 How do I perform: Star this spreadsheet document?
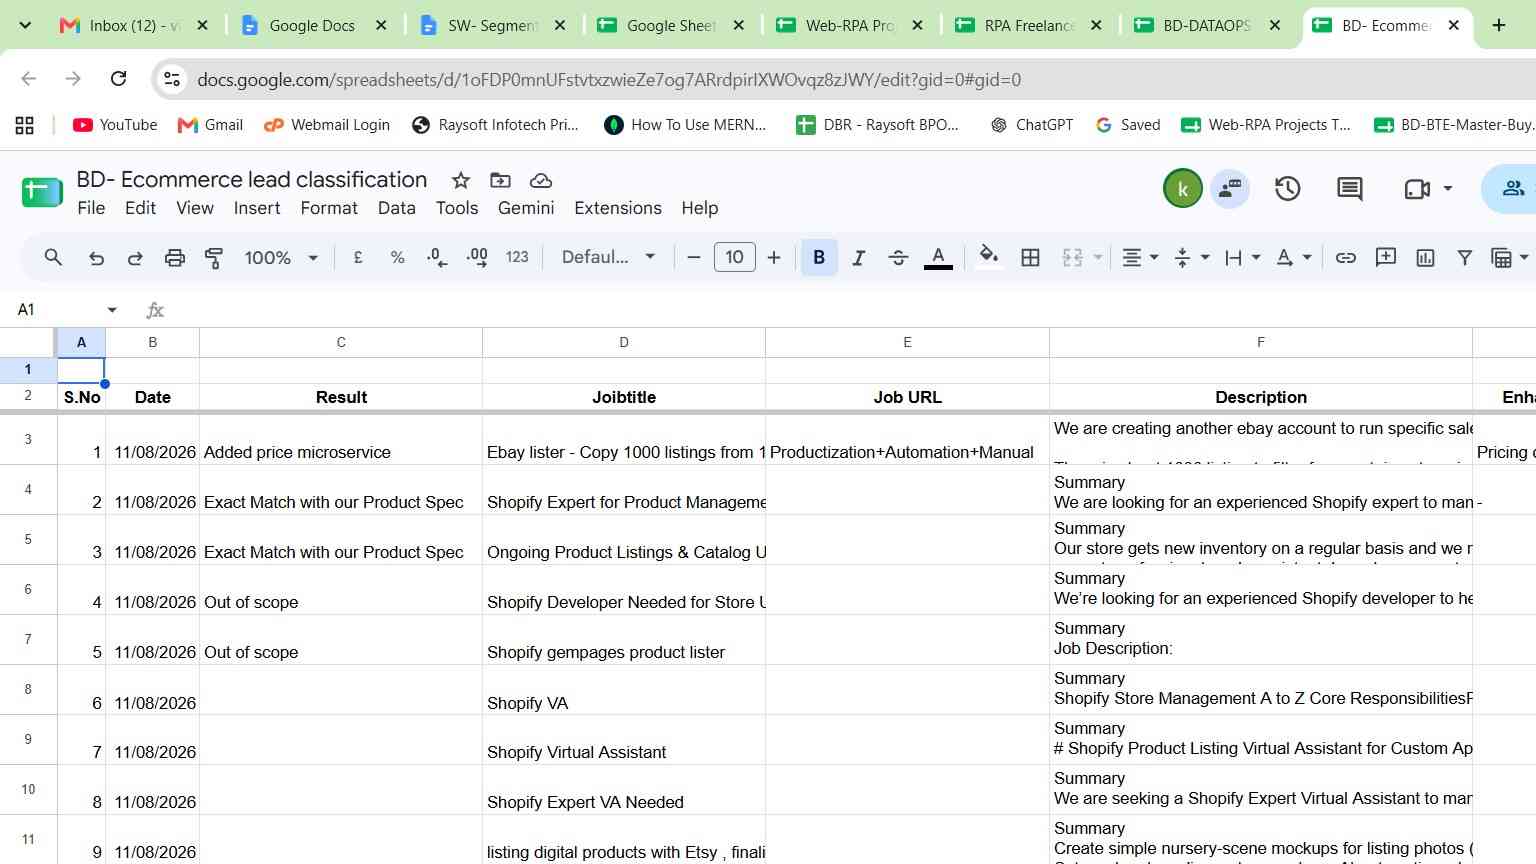coord(461,180)
